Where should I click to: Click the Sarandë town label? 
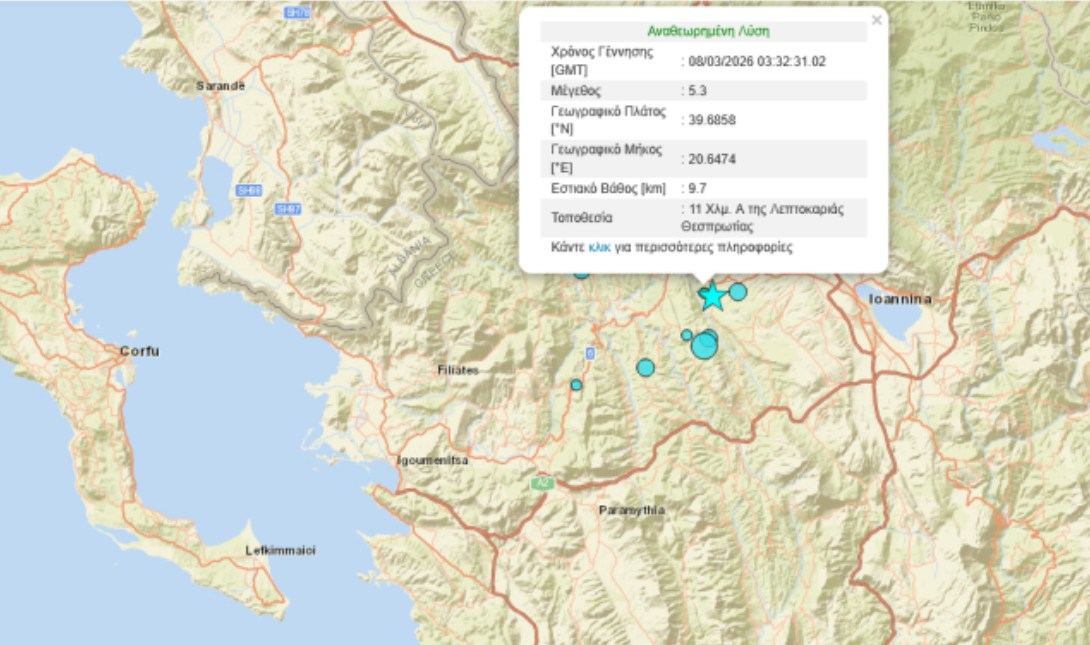220,86
